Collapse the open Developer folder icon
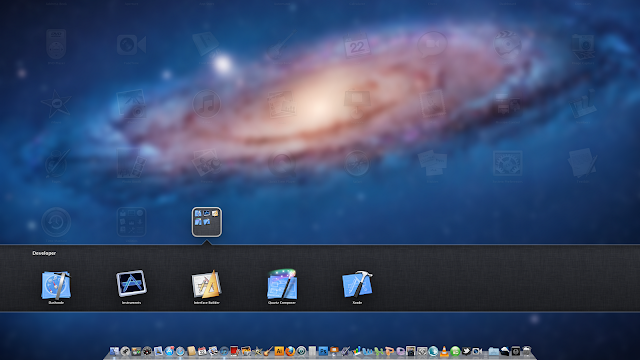This screenshot has height=360, width=640. pyautogui.click(x=207, y=222)
